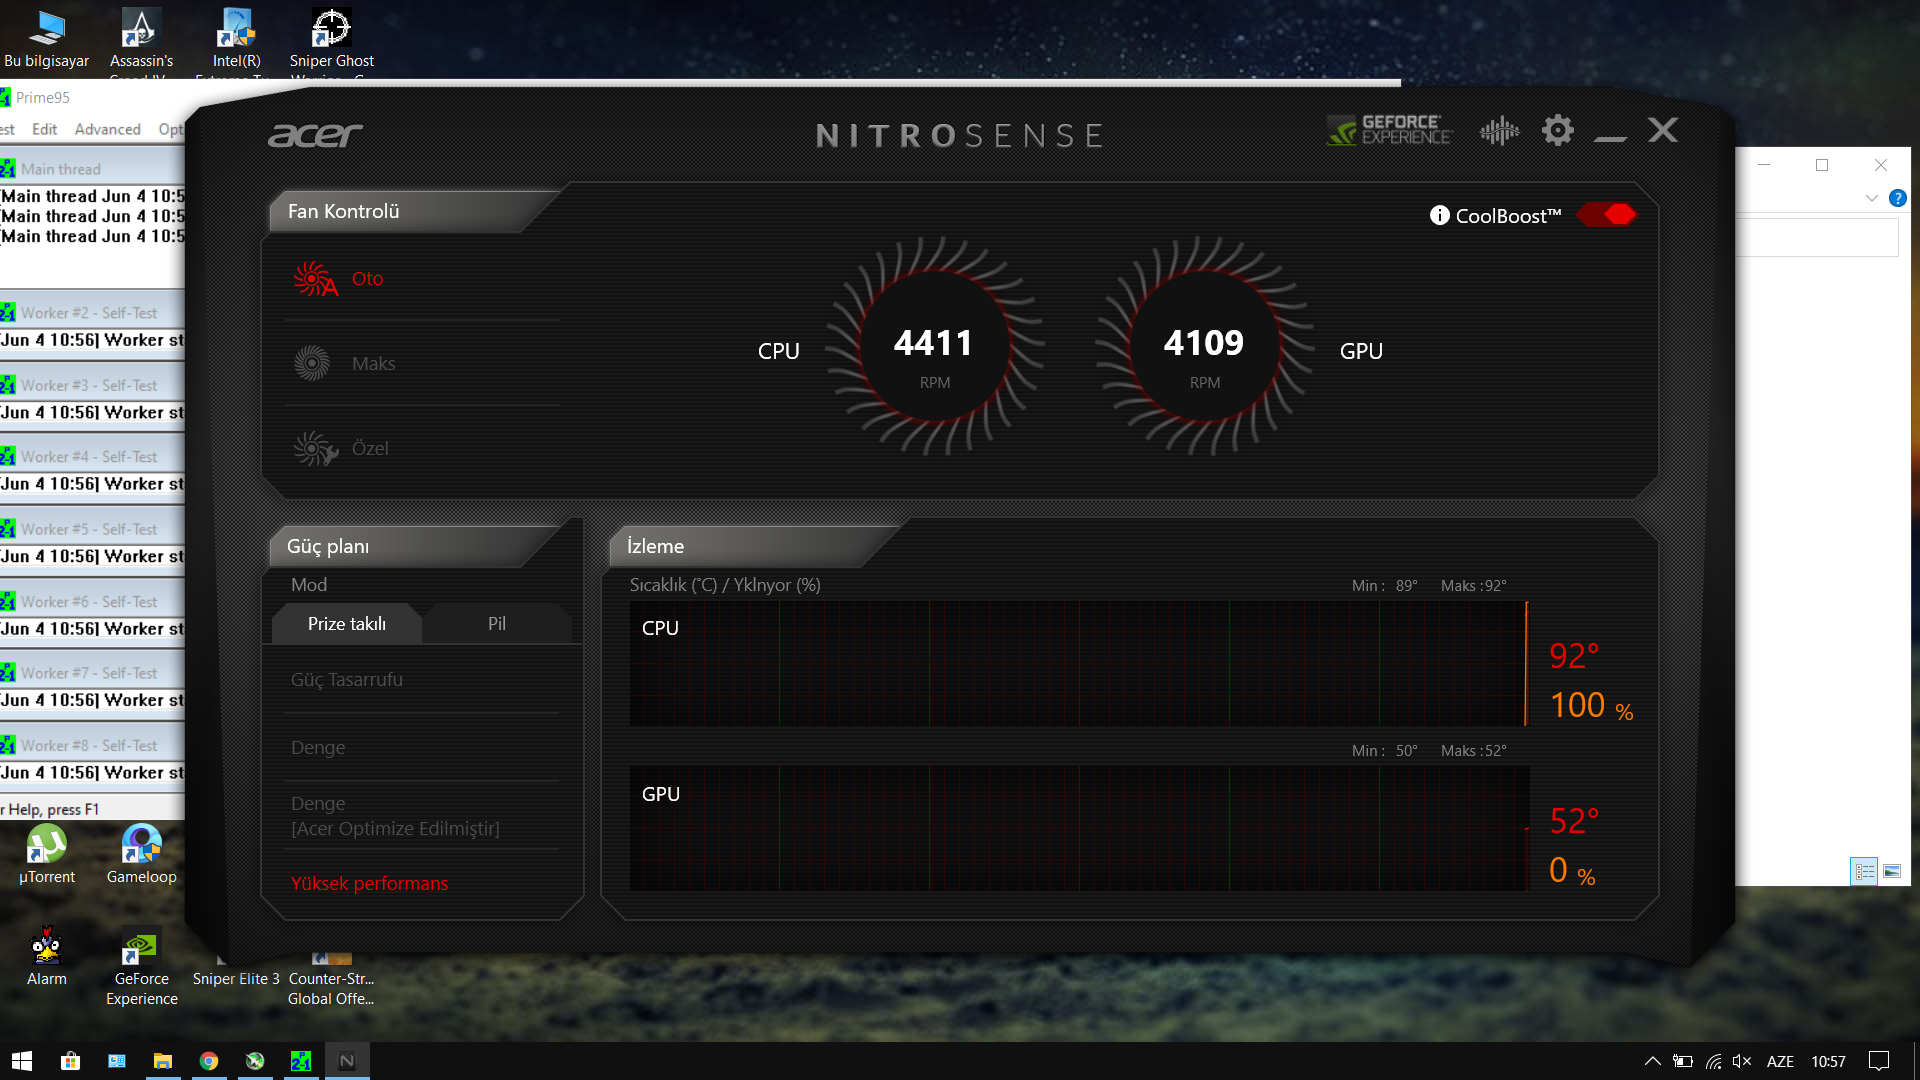This screenshot has width=1920, height=1080.
Task: Unmute via the volume tray icon
Action: pyautogui.click(x=1742, y=1061)
